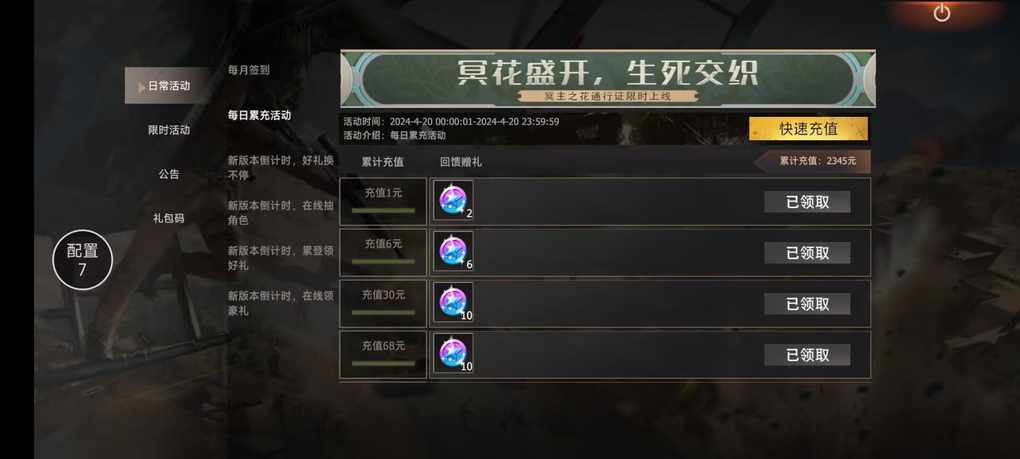This screenshot has height=459, width=1020.
Task: Select 每日累充活动 in the activity list
Action: [x=259, y=115]
